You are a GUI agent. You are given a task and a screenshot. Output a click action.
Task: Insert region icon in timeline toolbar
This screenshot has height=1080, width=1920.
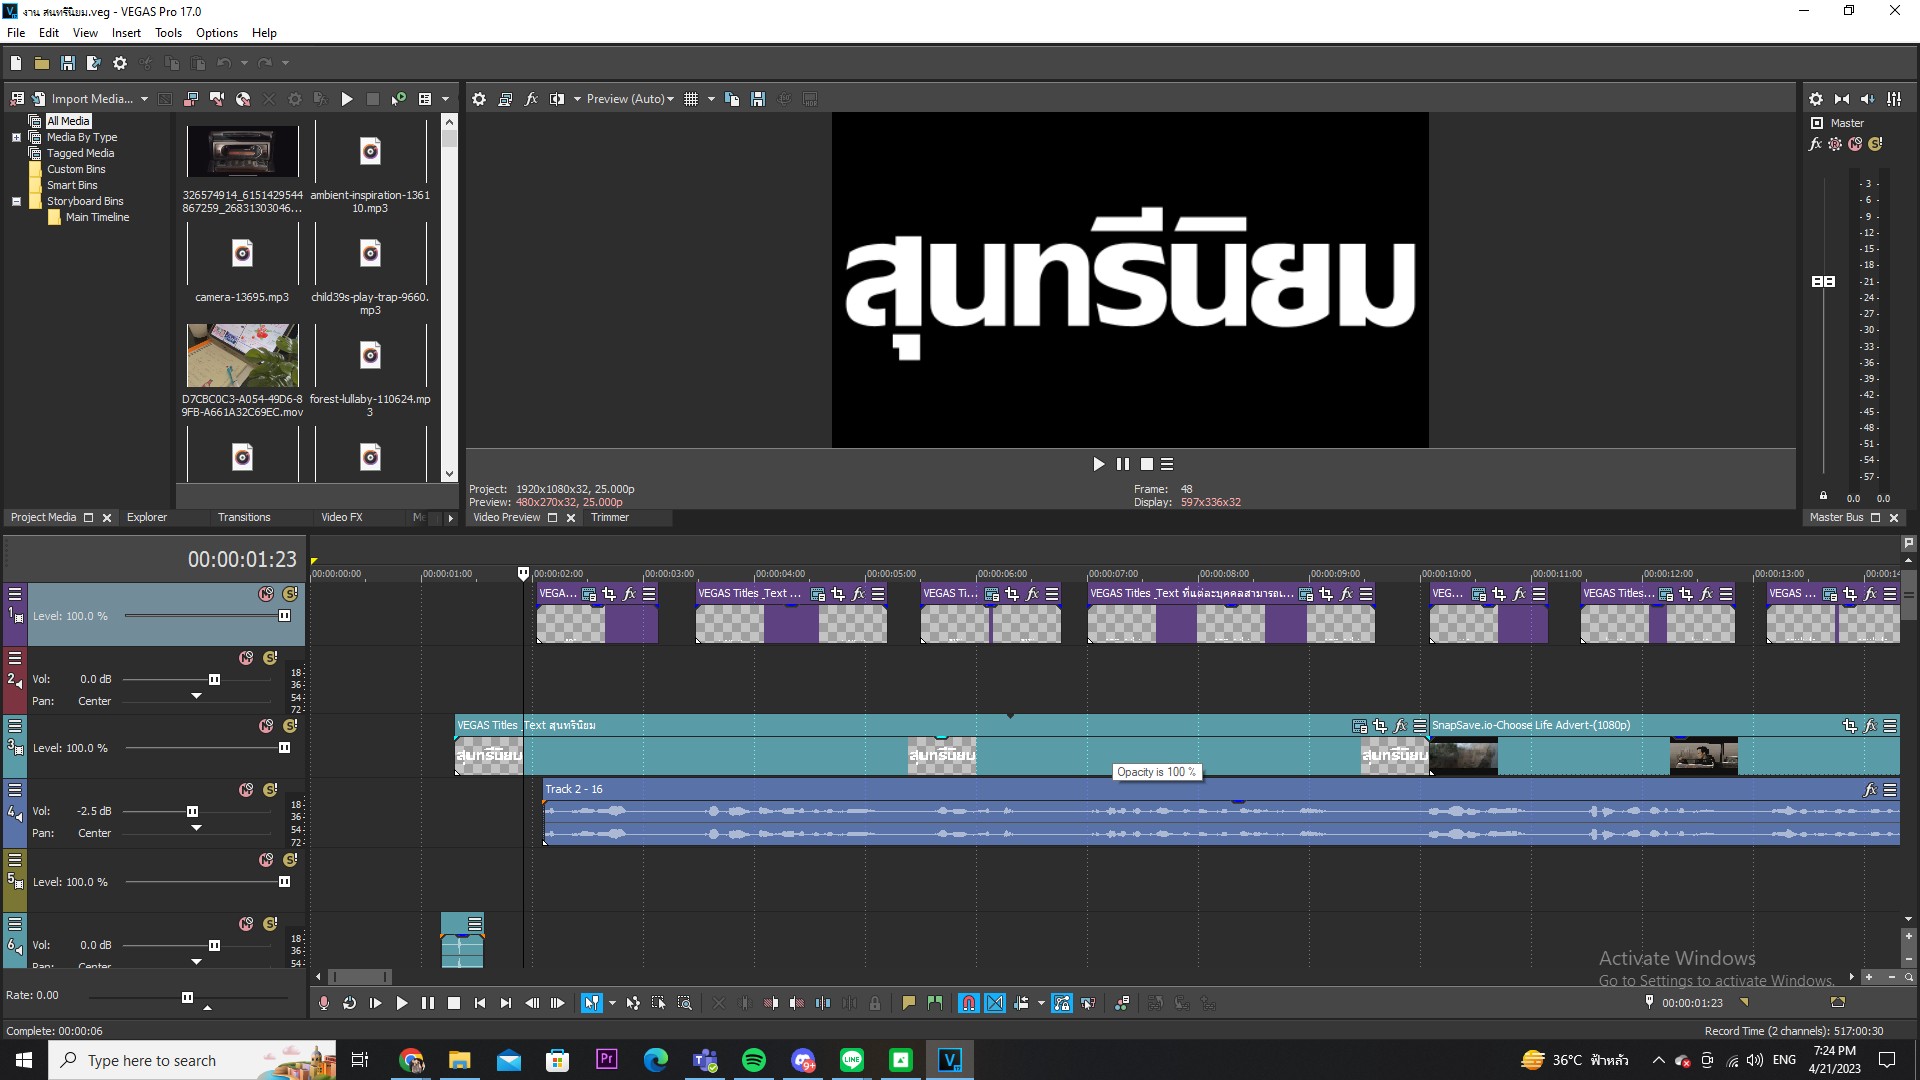coord(935,1003)
